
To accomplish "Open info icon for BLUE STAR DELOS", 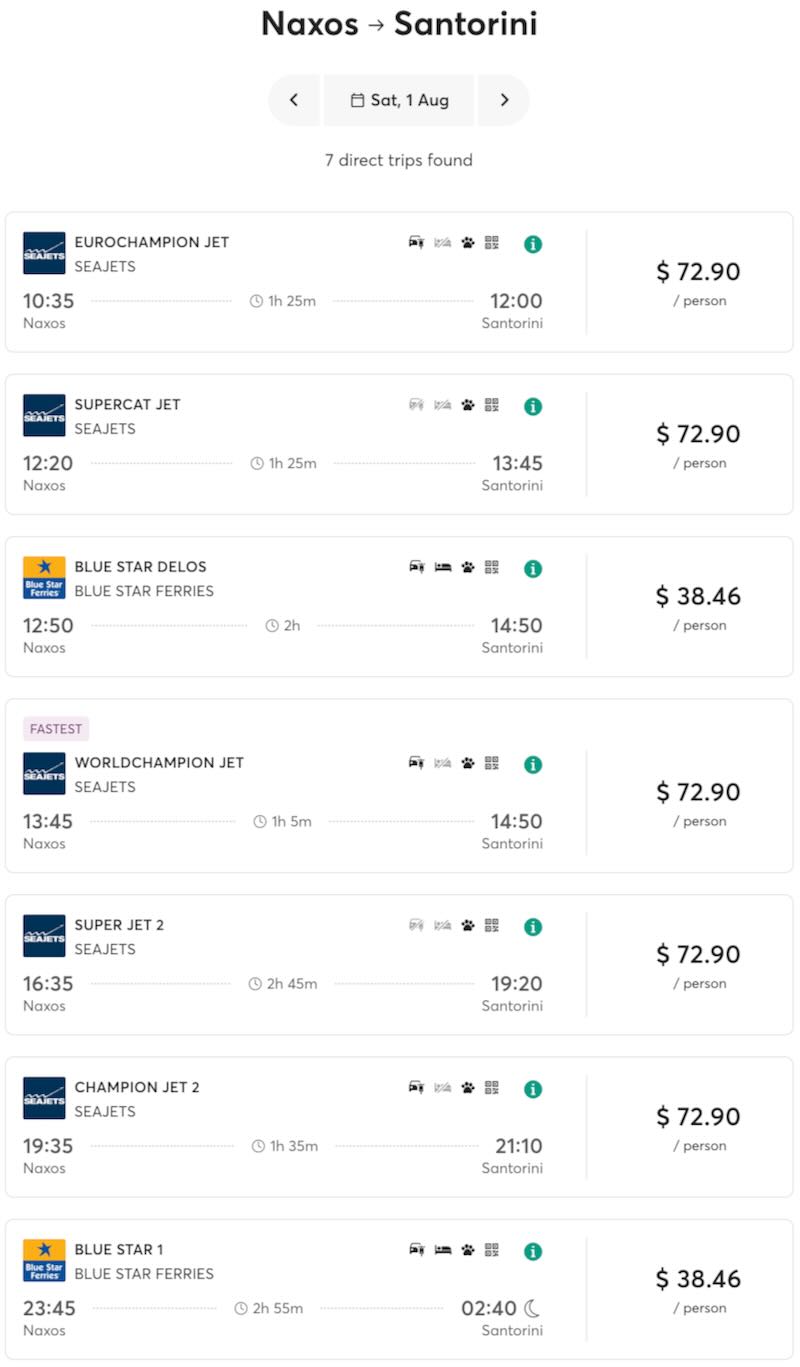I will pos(533,568).
